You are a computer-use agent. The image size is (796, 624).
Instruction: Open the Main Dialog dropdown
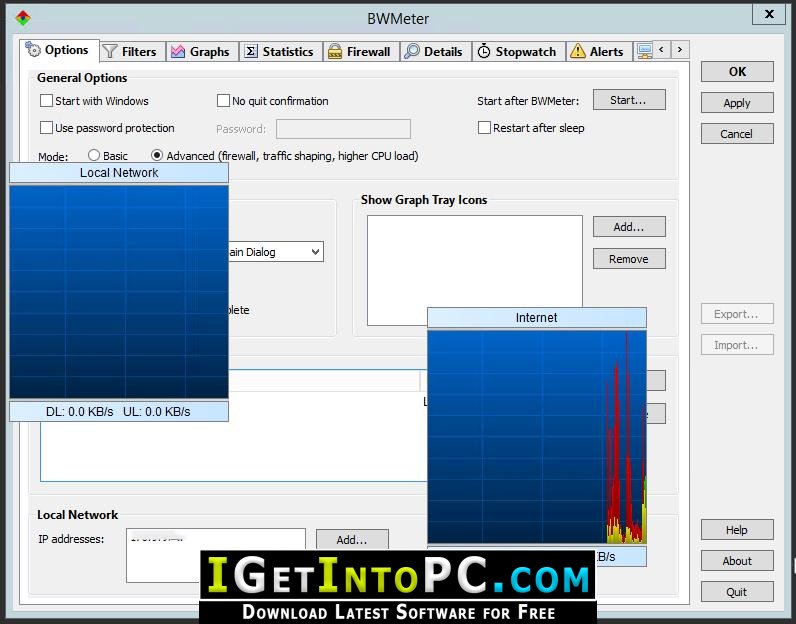click(x=276, y=252)
